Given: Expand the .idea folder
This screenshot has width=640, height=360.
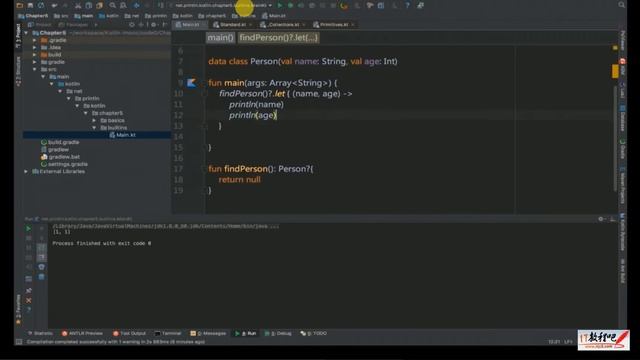Looking at the screenshot, I should click(x=35, y=48).
